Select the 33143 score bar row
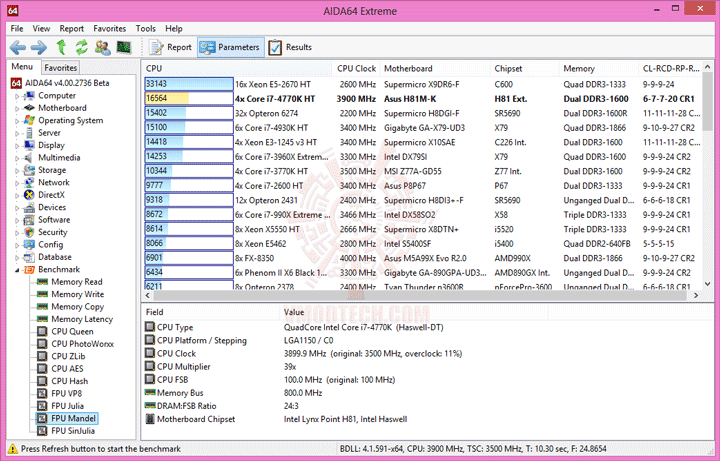Screen dimensions: 720x461 click(189, 84)
